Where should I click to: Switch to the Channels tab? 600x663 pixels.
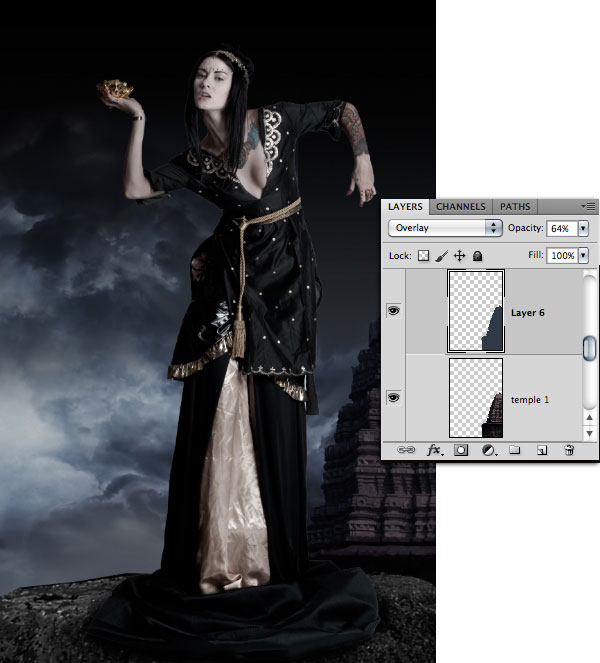[x=461, y=206]
